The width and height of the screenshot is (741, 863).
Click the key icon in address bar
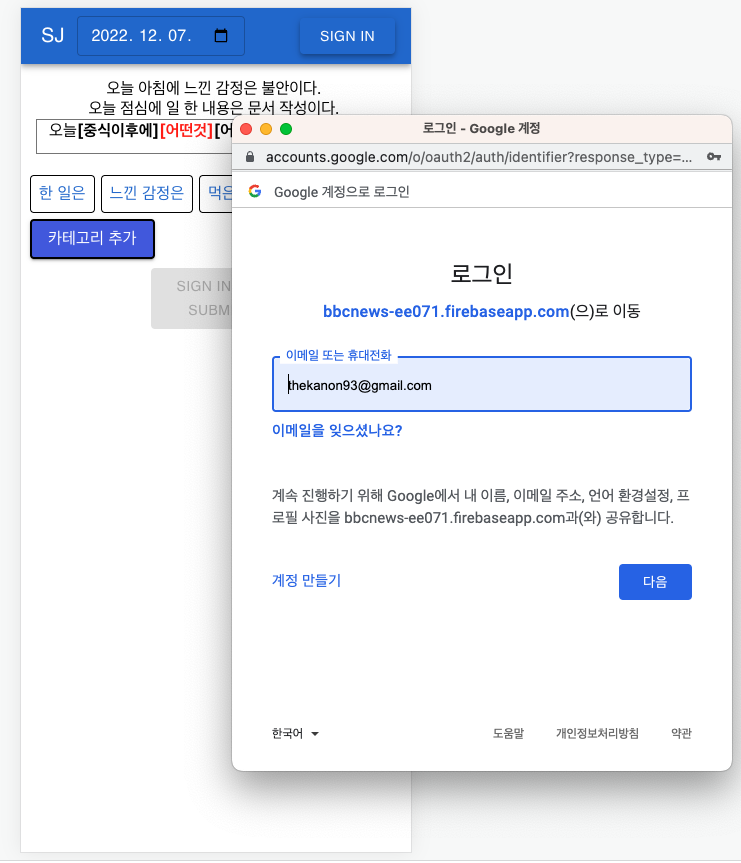pos(714,157)
